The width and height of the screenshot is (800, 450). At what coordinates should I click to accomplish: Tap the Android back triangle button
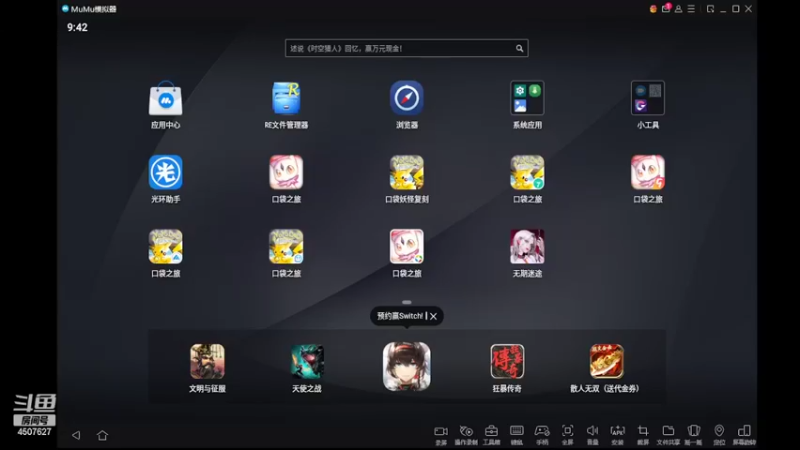pyautogui.click(x=76, y=435)
